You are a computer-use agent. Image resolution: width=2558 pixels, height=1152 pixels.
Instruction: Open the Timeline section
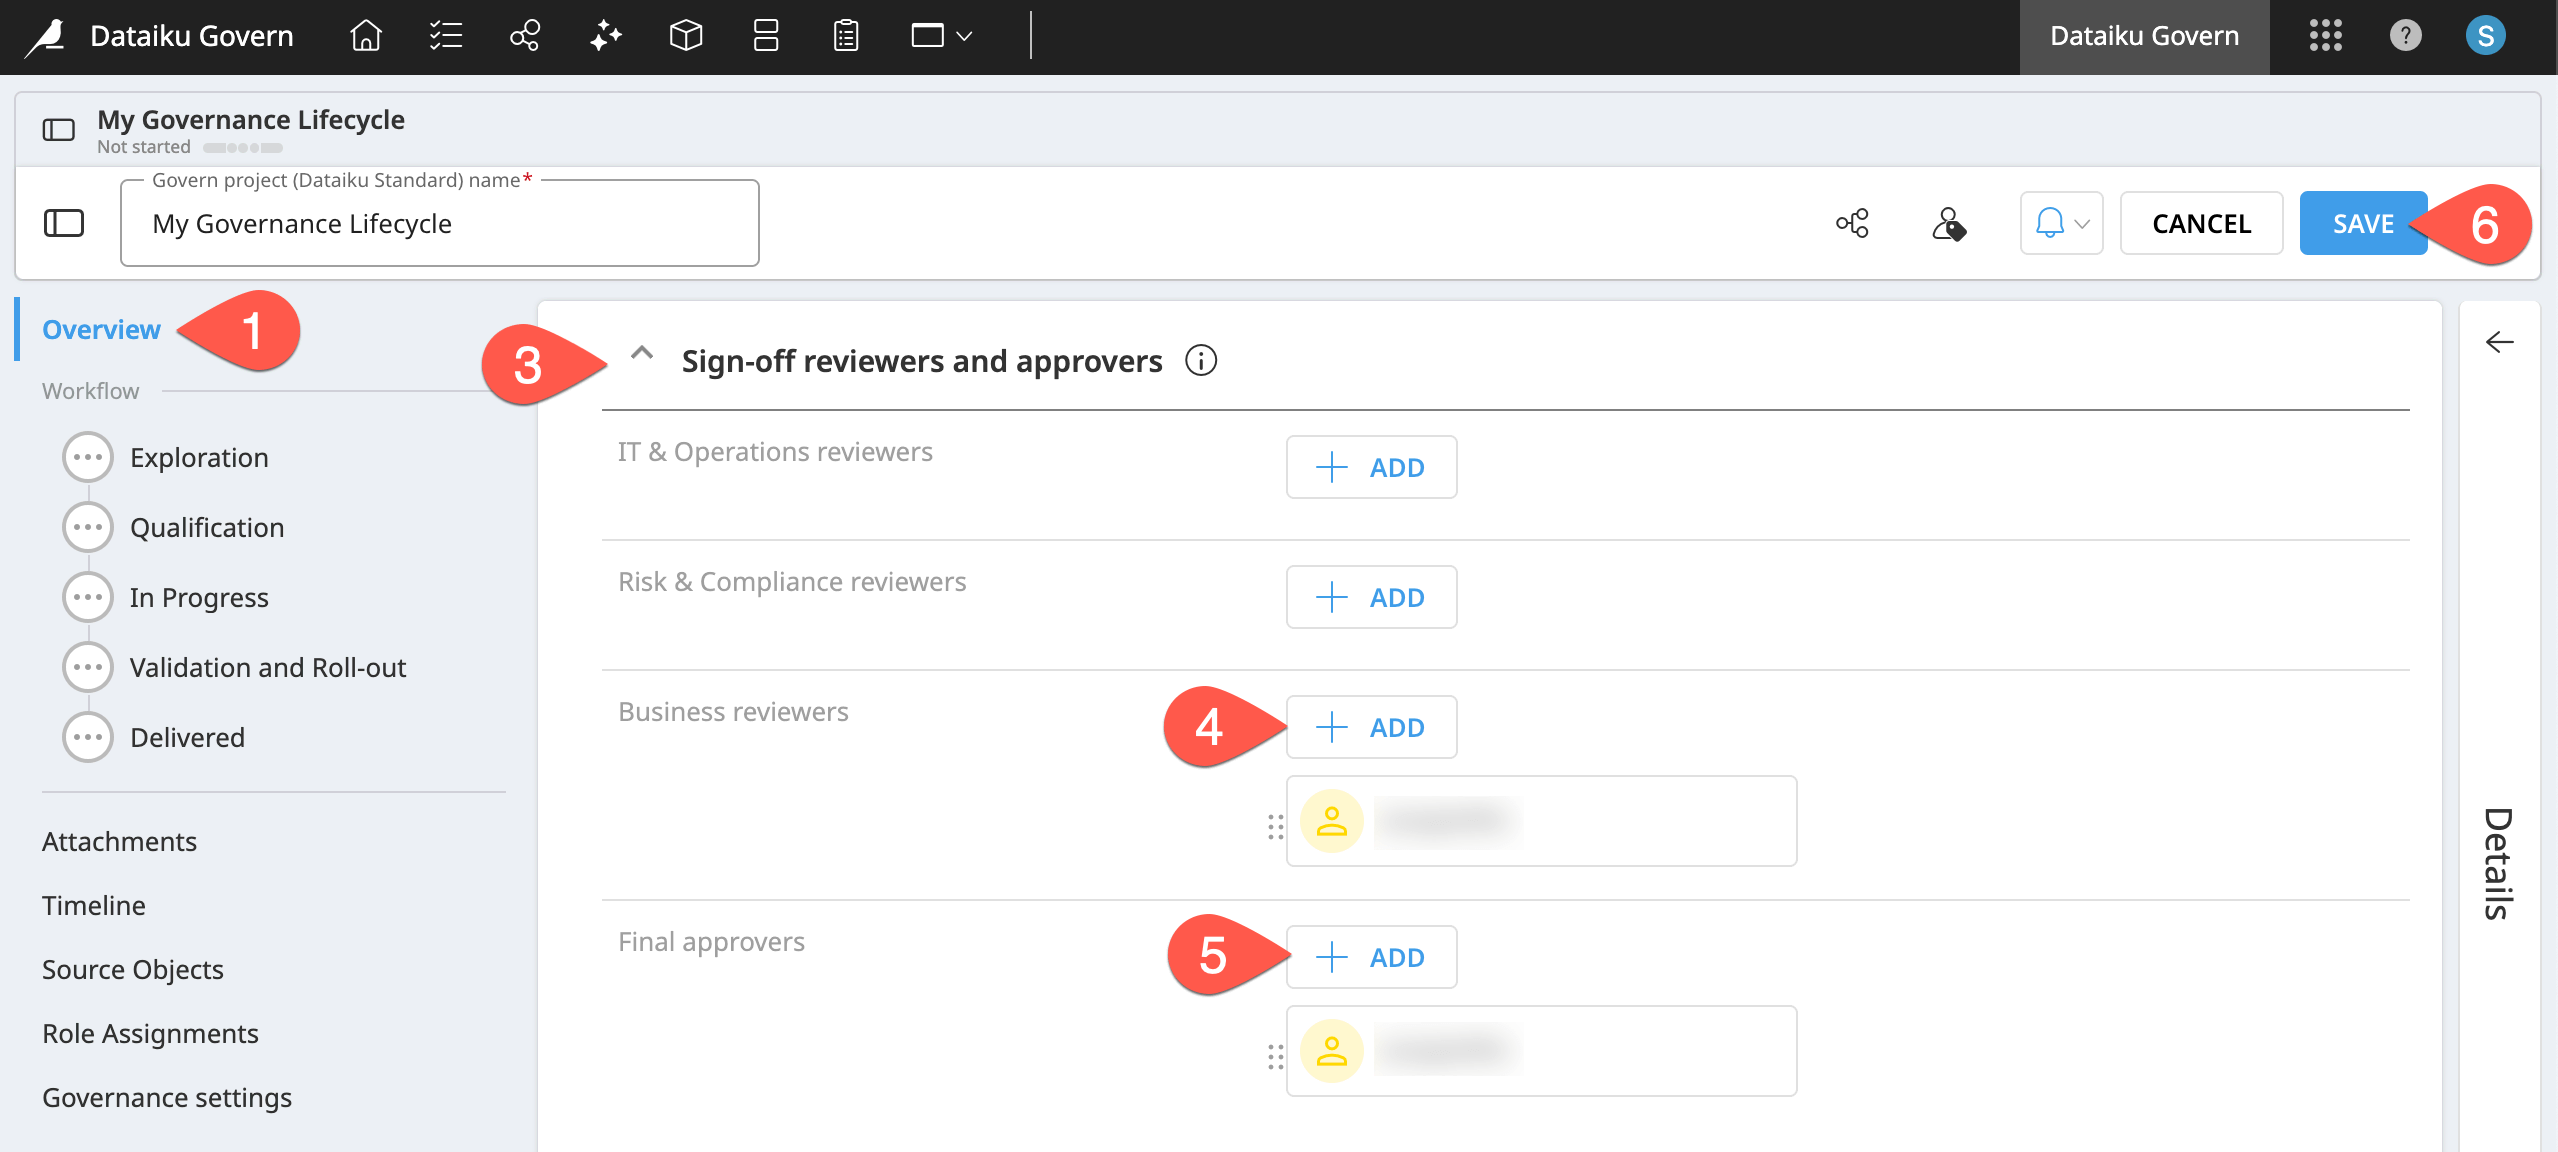[x=94, y=905]
